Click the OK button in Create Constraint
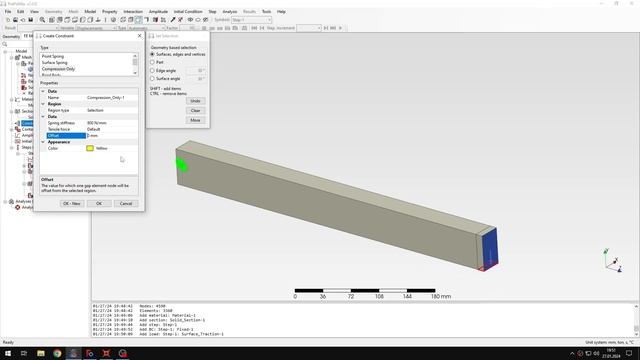 point(99,203)
